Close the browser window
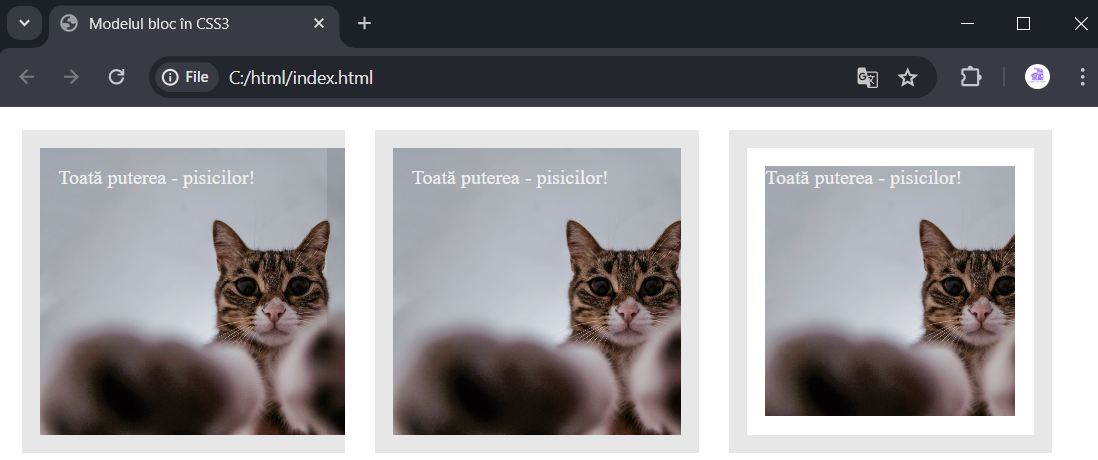 [x=1080, y=24]
